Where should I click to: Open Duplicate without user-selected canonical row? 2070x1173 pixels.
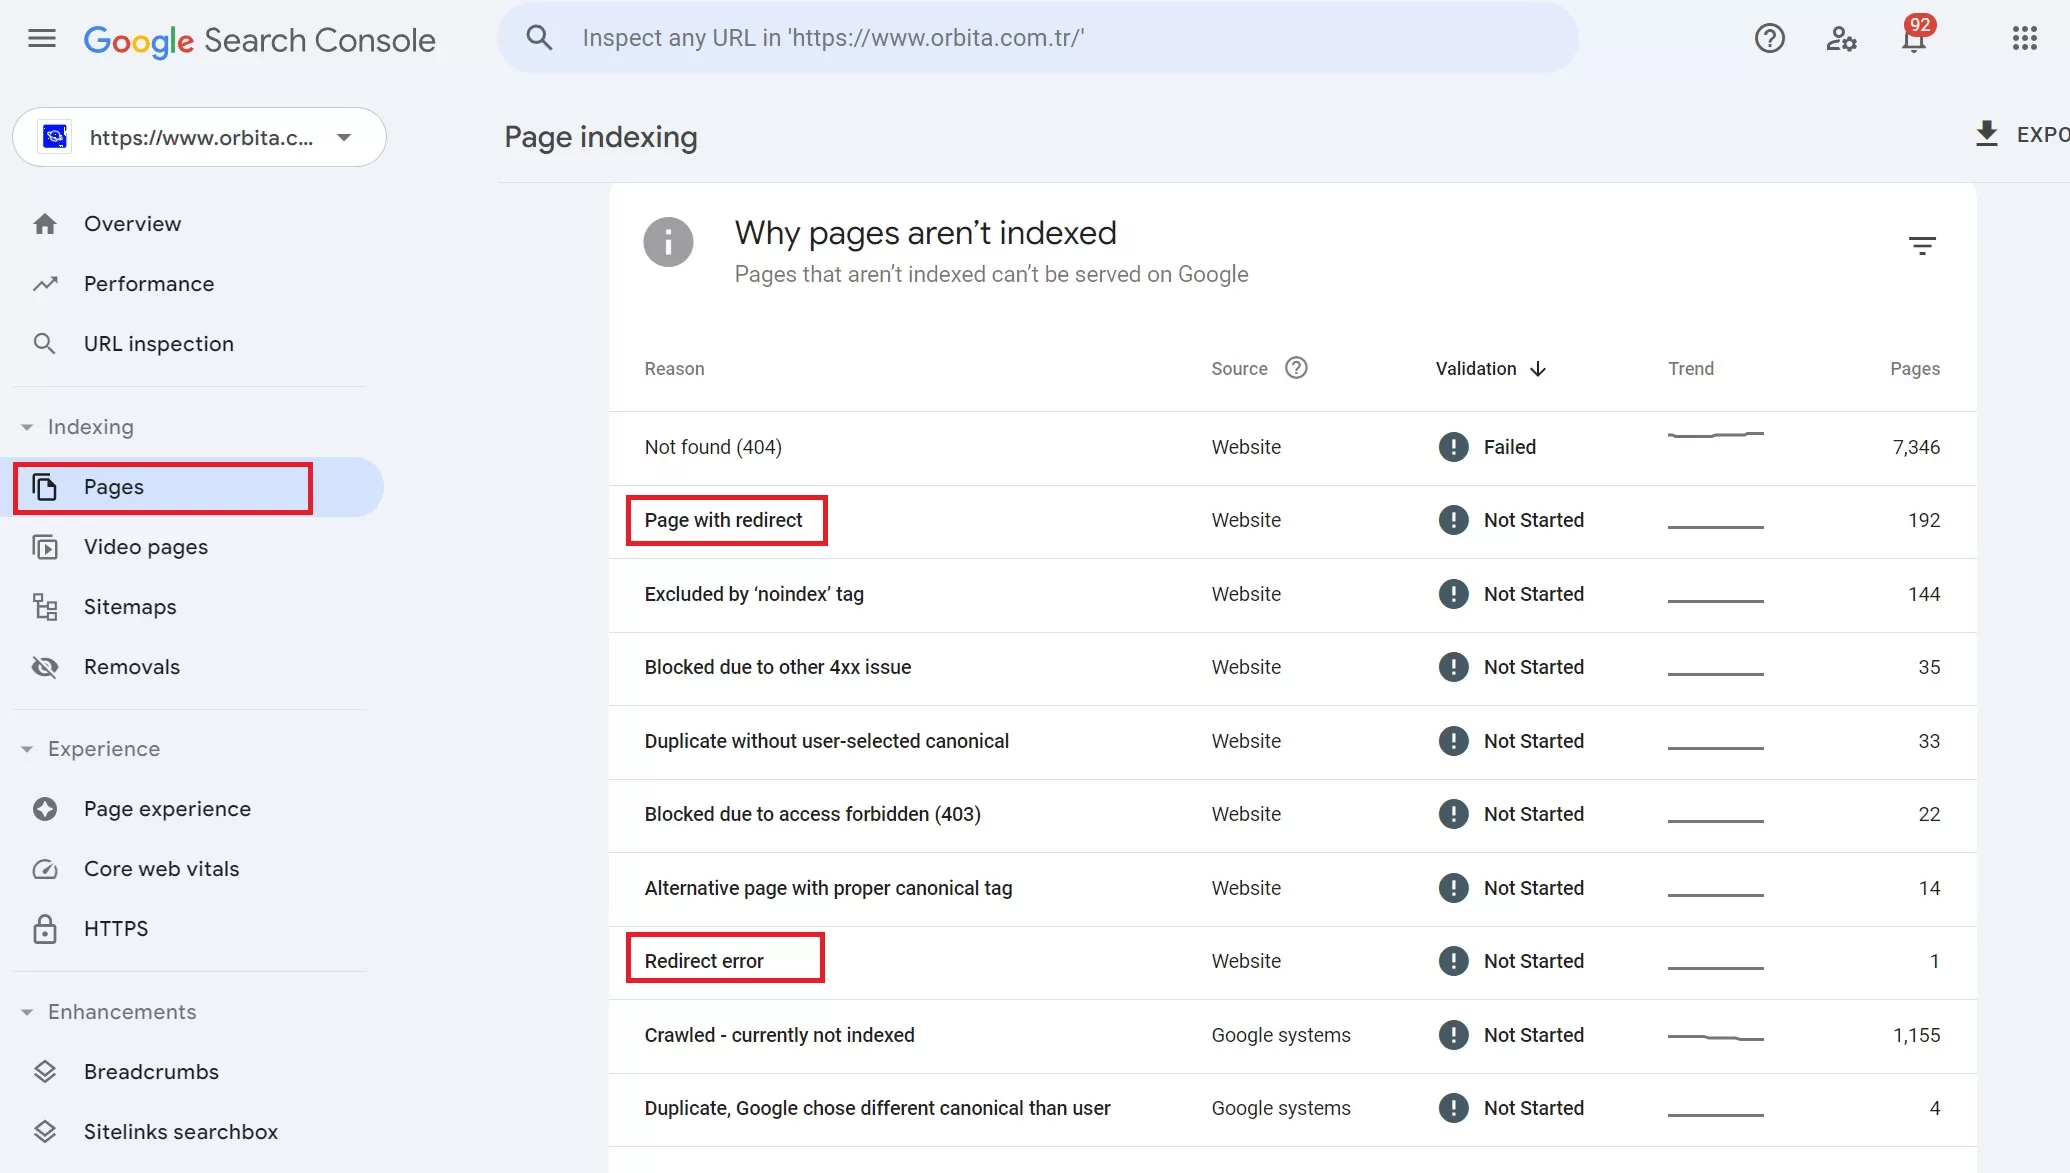pyautogui.click(x=1292, y=742)
